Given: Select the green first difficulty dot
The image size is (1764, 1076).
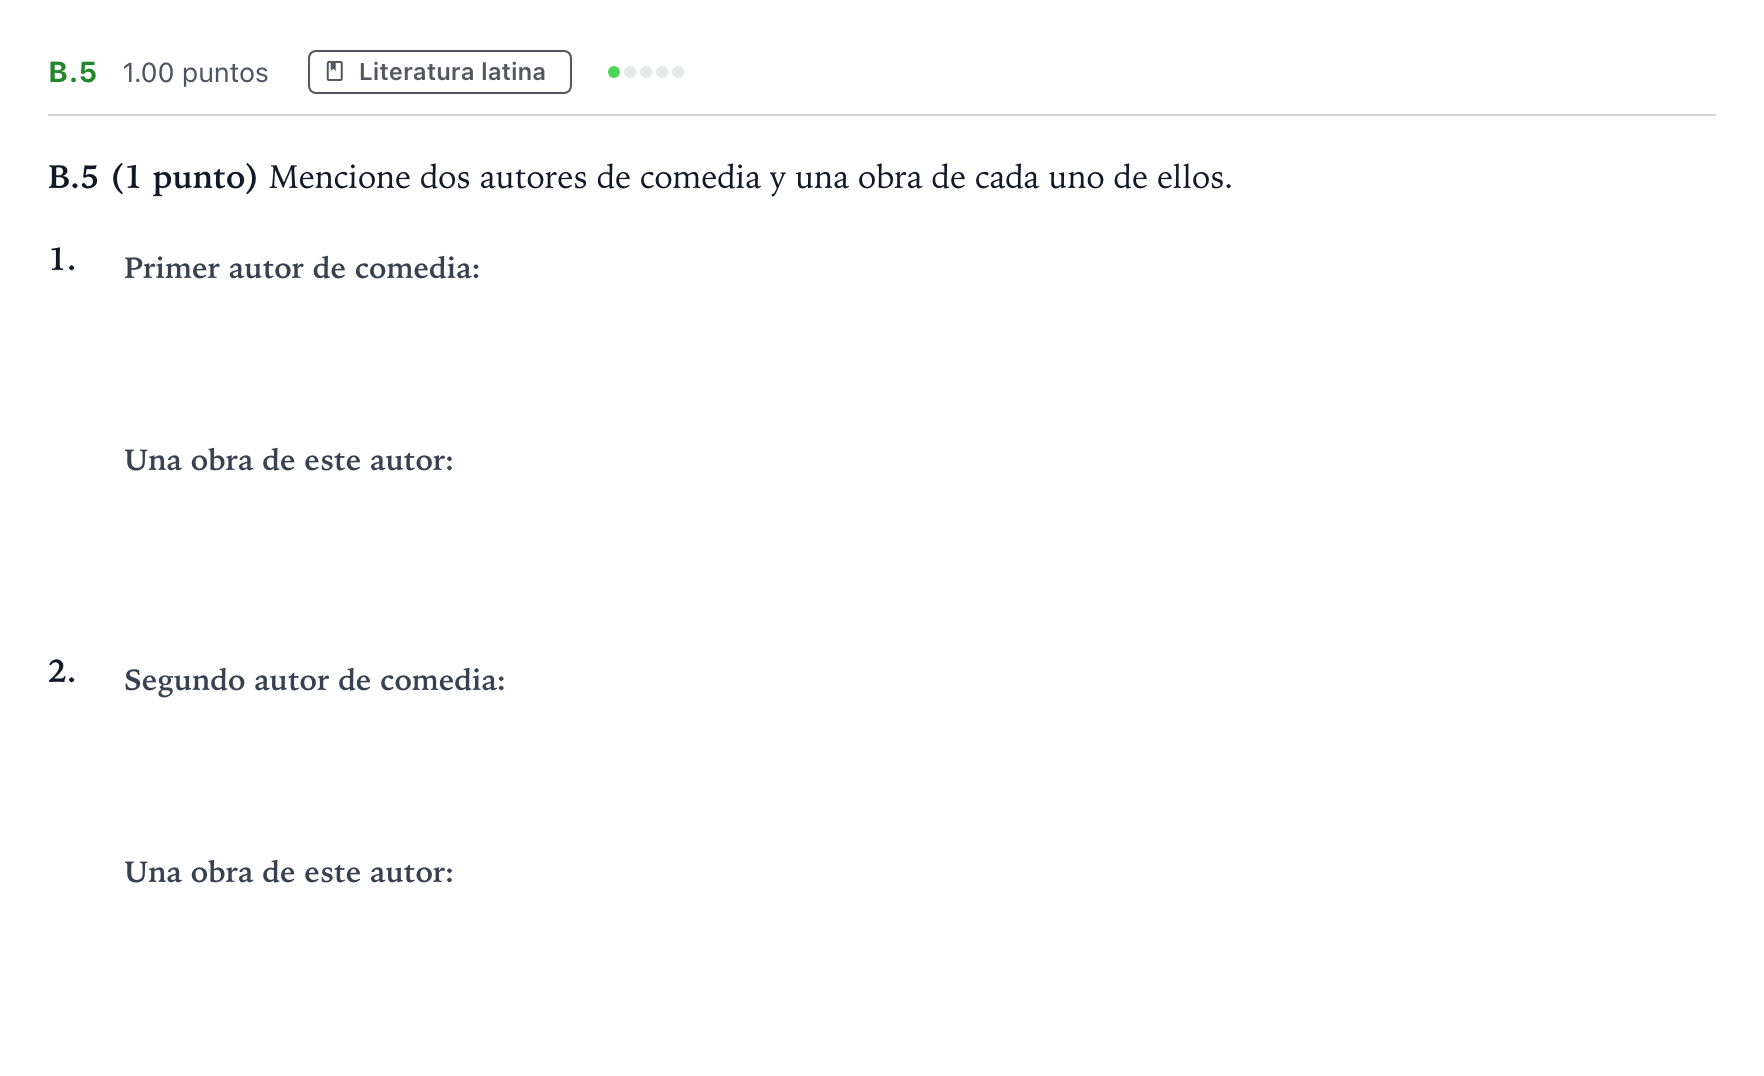Looking at the screenshot, I should pos(614,72).
